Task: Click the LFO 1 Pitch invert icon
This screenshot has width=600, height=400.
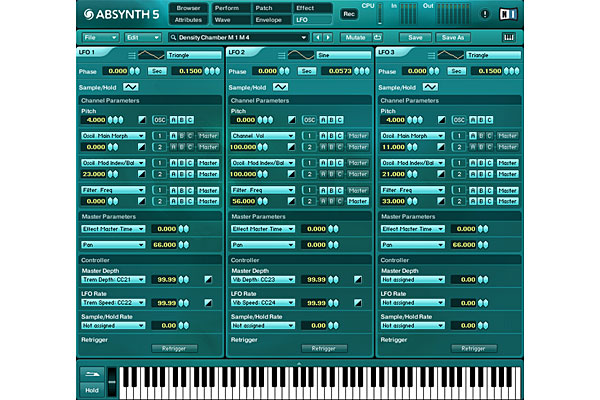Action: tap(142, 120)
